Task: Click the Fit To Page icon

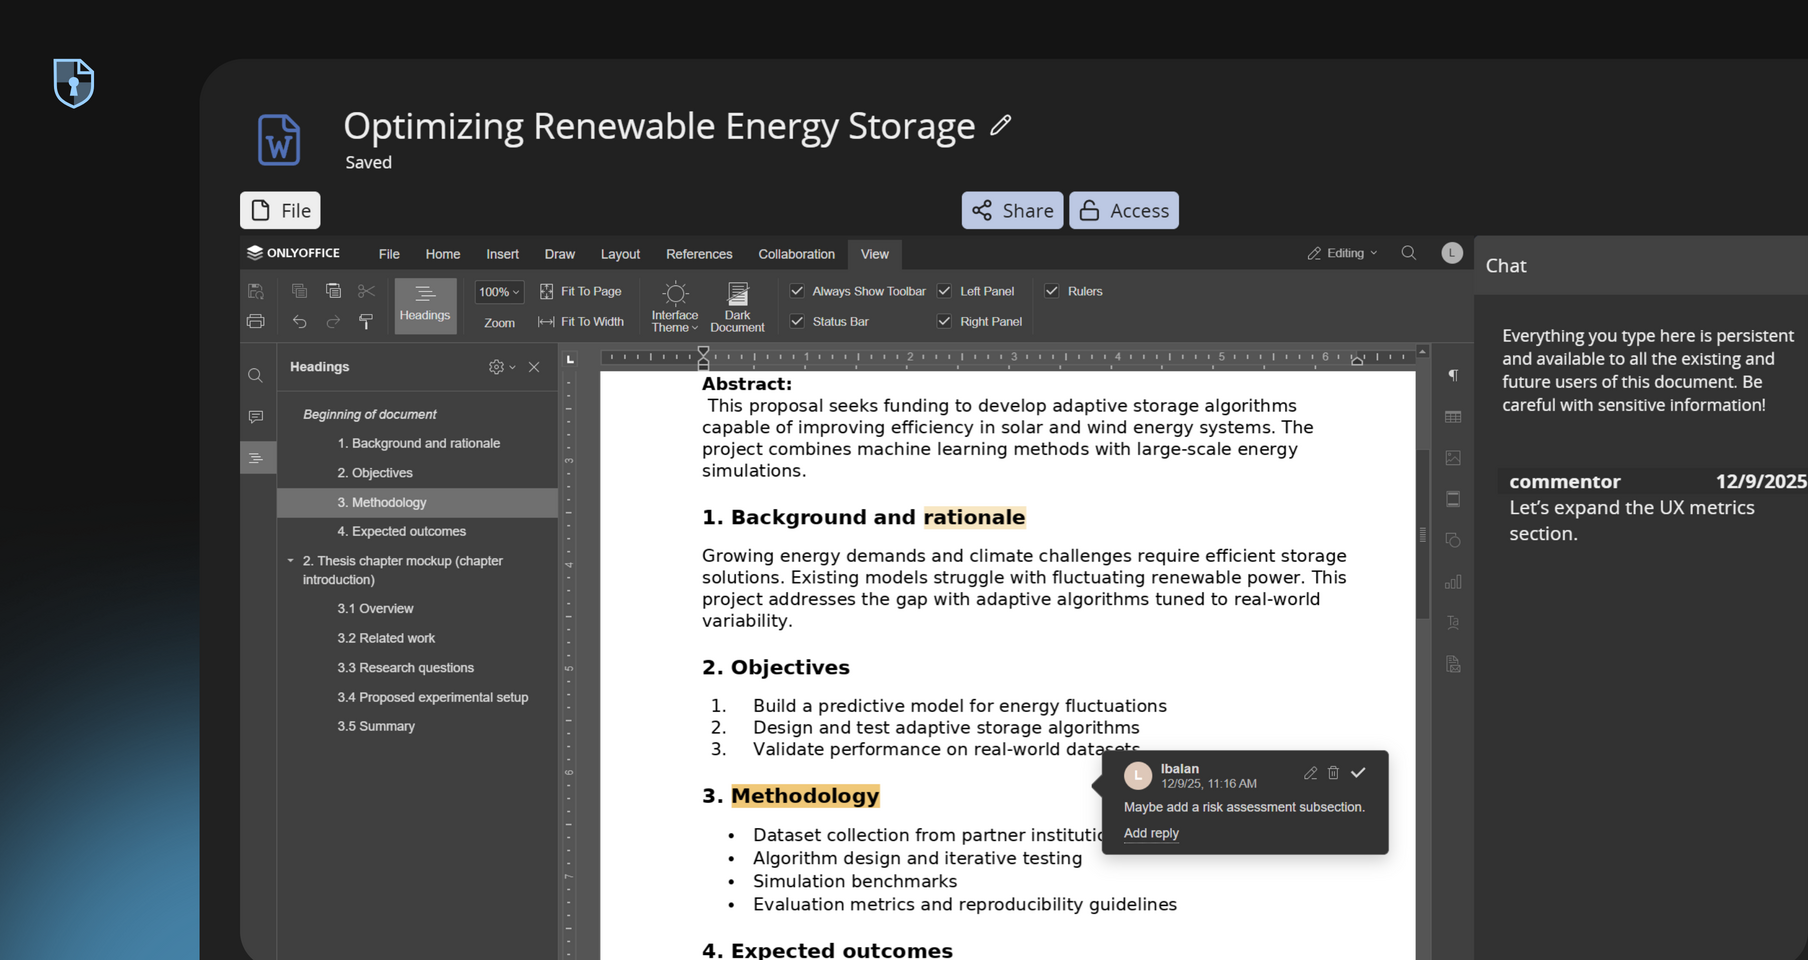Action: pos(547,291)
